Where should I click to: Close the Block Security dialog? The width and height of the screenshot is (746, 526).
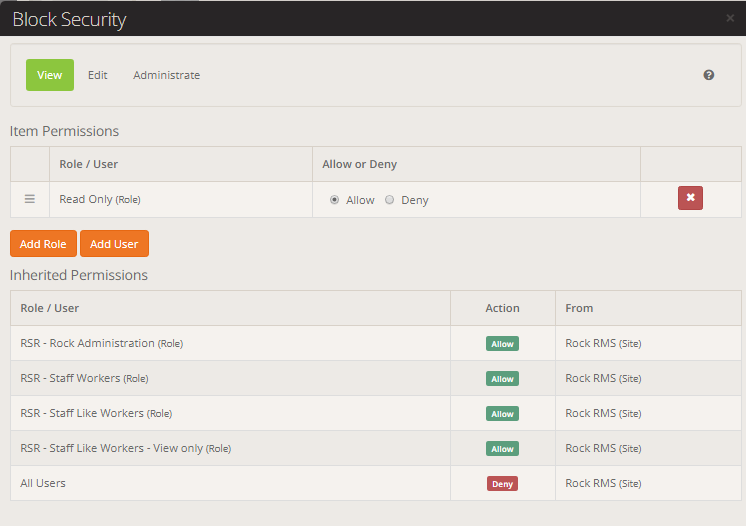pos(730,18)
